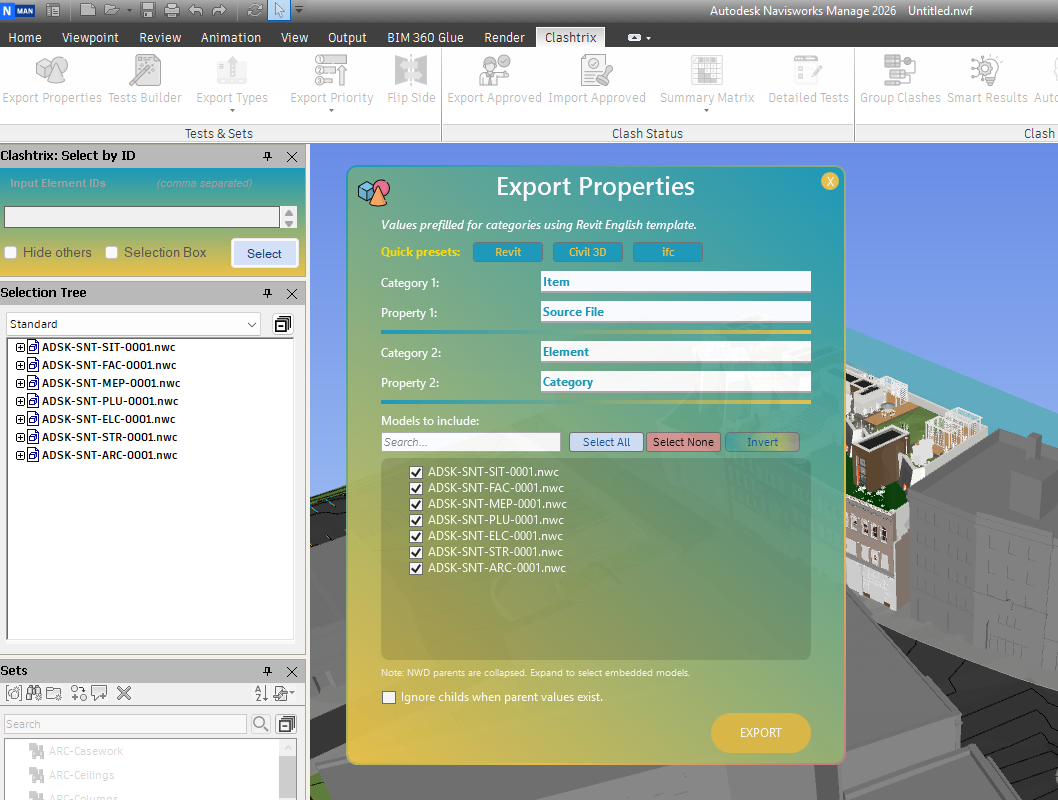Expand ADSK-SNT-STR-0001.nwc tree node
The height and width of the screenshot is (800, 1058).
[20, 437]
